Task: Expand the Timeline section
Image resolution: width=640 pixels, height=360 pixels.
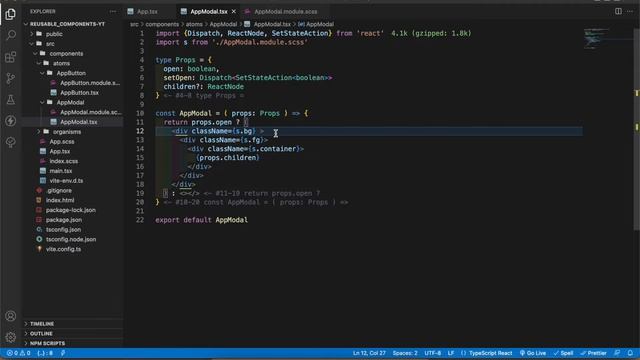Action: 42,324
